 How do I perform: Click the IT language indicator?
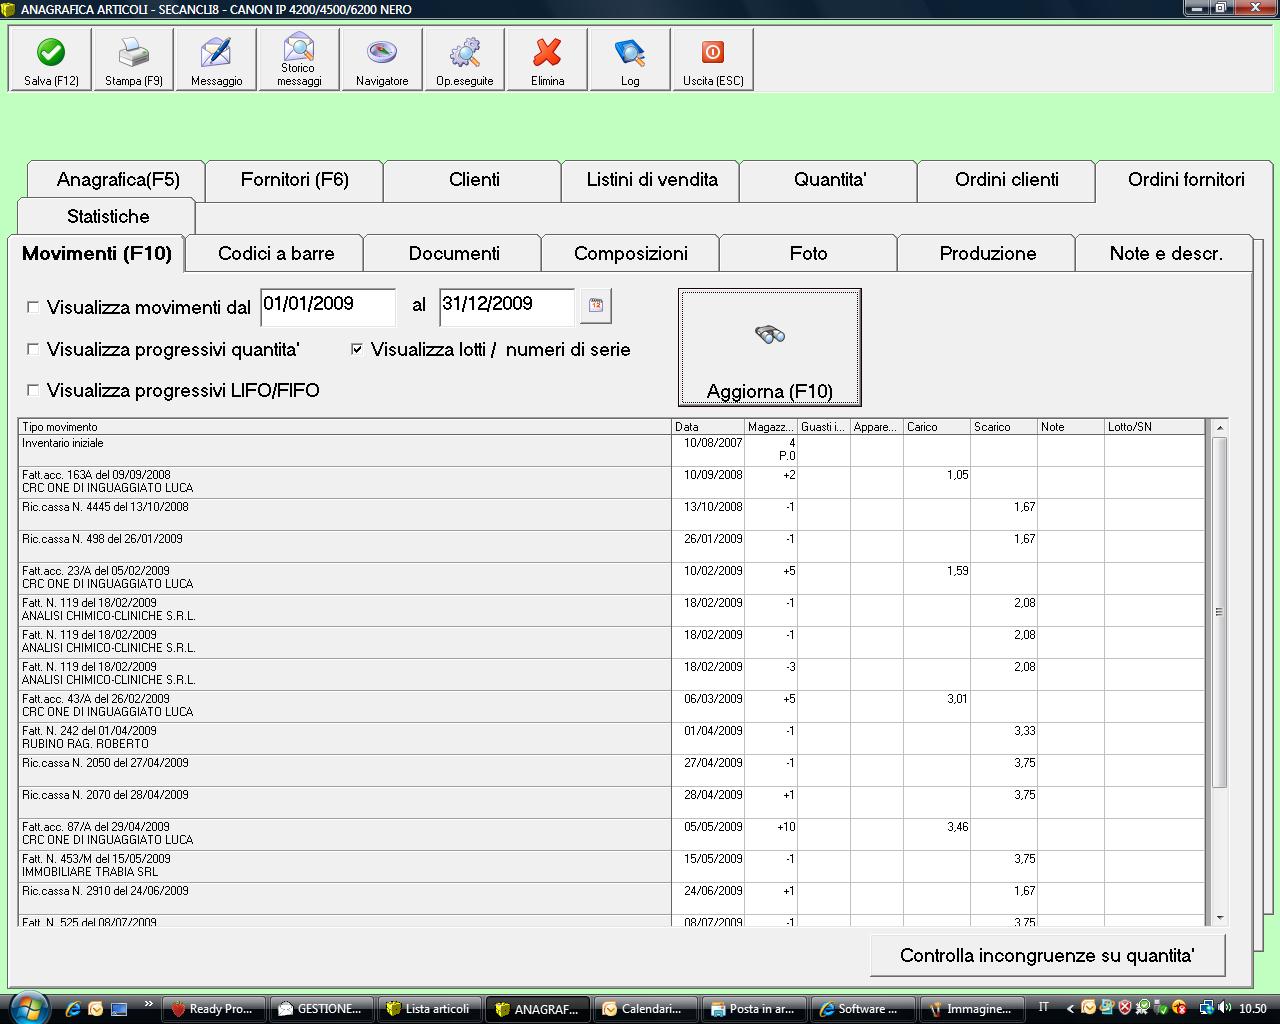pos(1044,1008)
